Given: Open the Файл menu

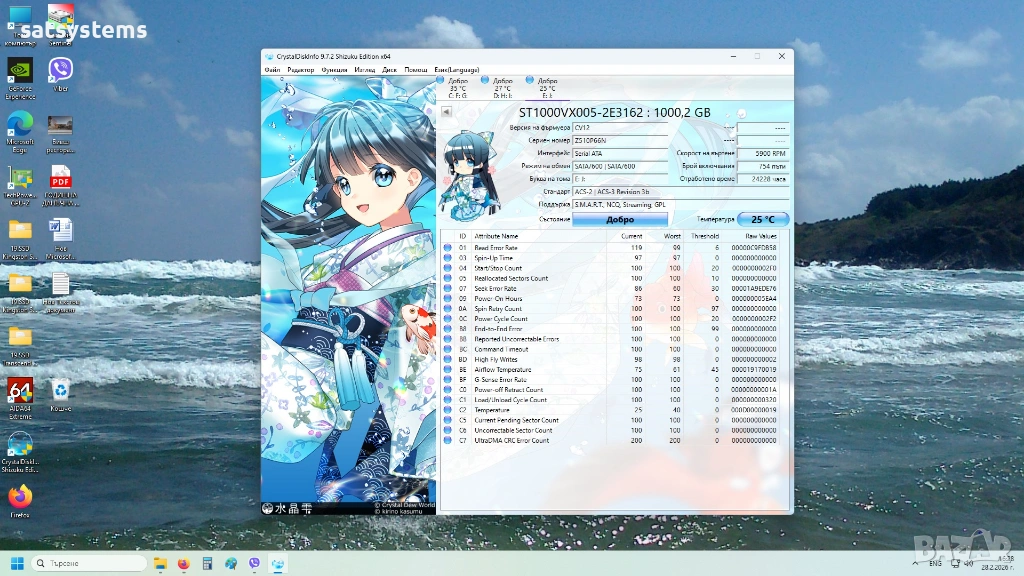Looking at the screenshot, I should pyautogui.click(x=272, y=70).
